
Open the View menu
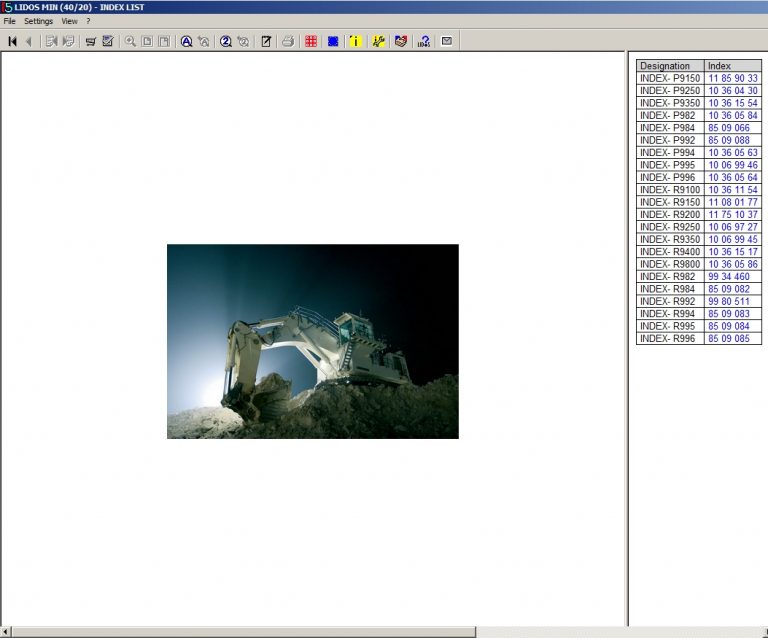[69, 21]
